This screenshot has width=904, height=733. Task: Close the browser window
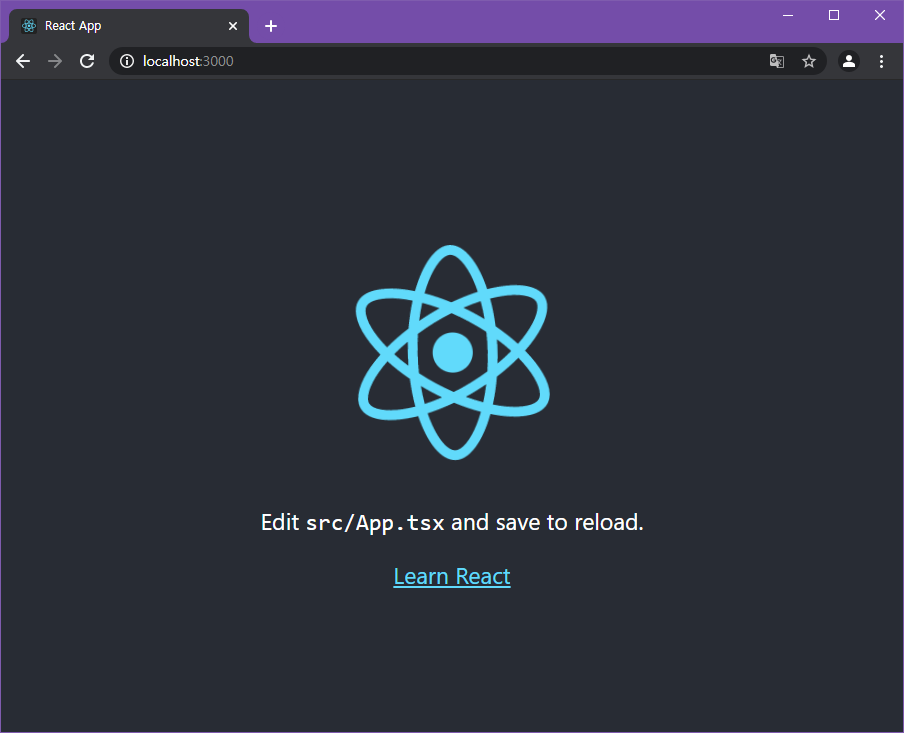880,16
